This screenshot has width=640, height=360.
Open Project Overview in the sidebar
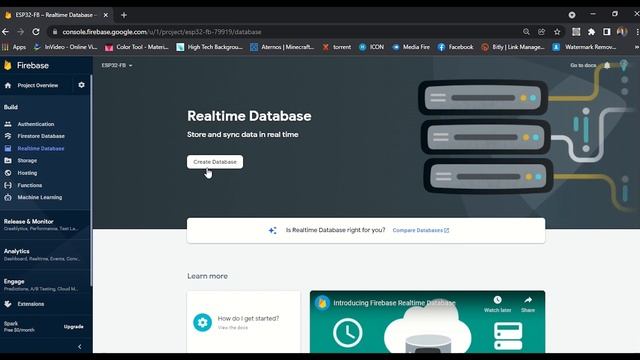pyautogui.click(x=38, y=85)
